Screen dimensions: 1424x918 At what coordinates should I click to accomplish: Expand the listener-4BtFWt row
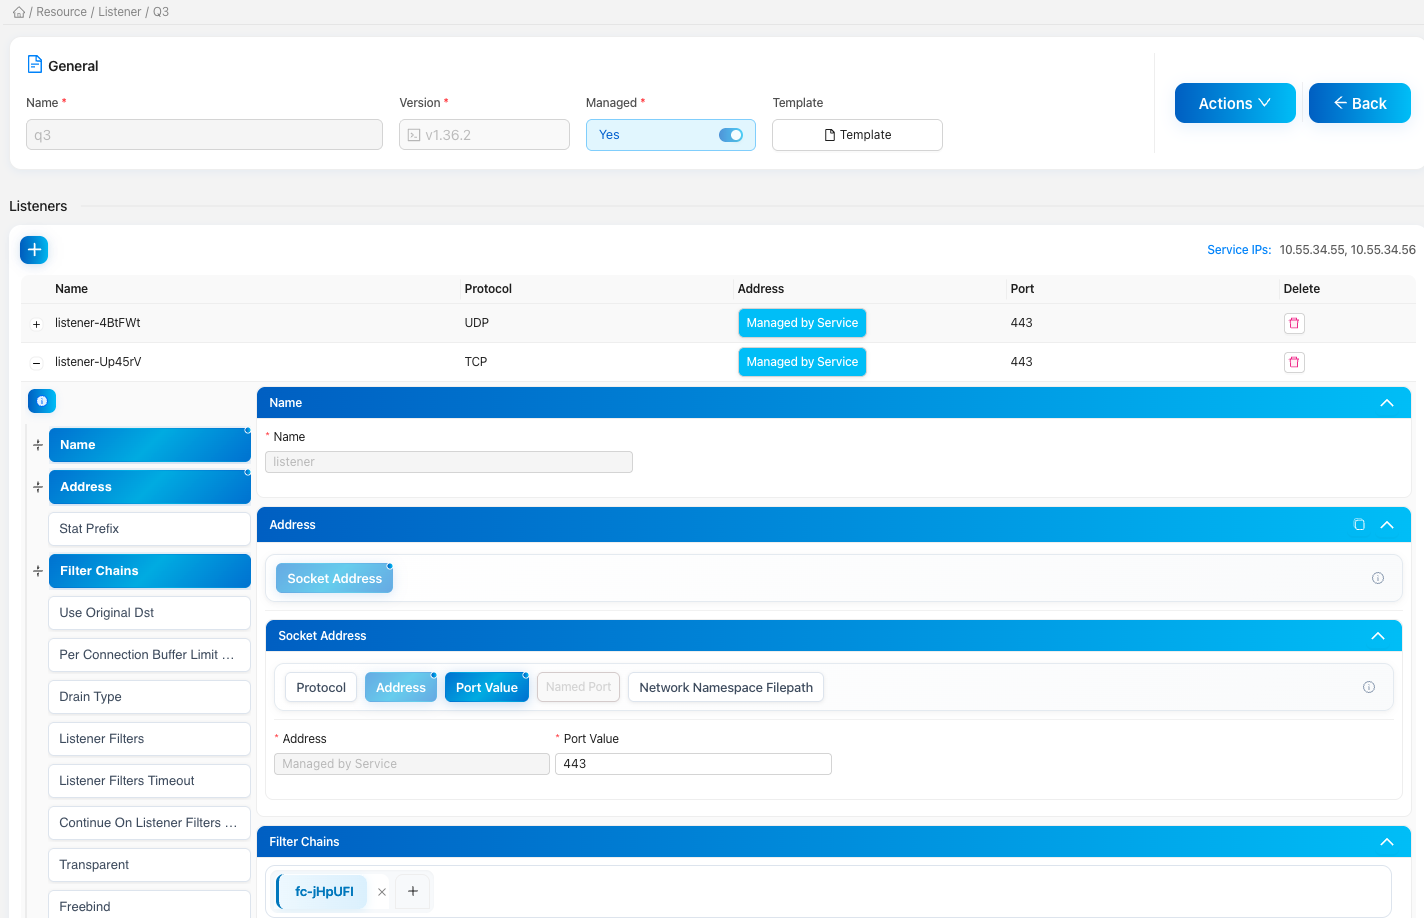(37, 324)
